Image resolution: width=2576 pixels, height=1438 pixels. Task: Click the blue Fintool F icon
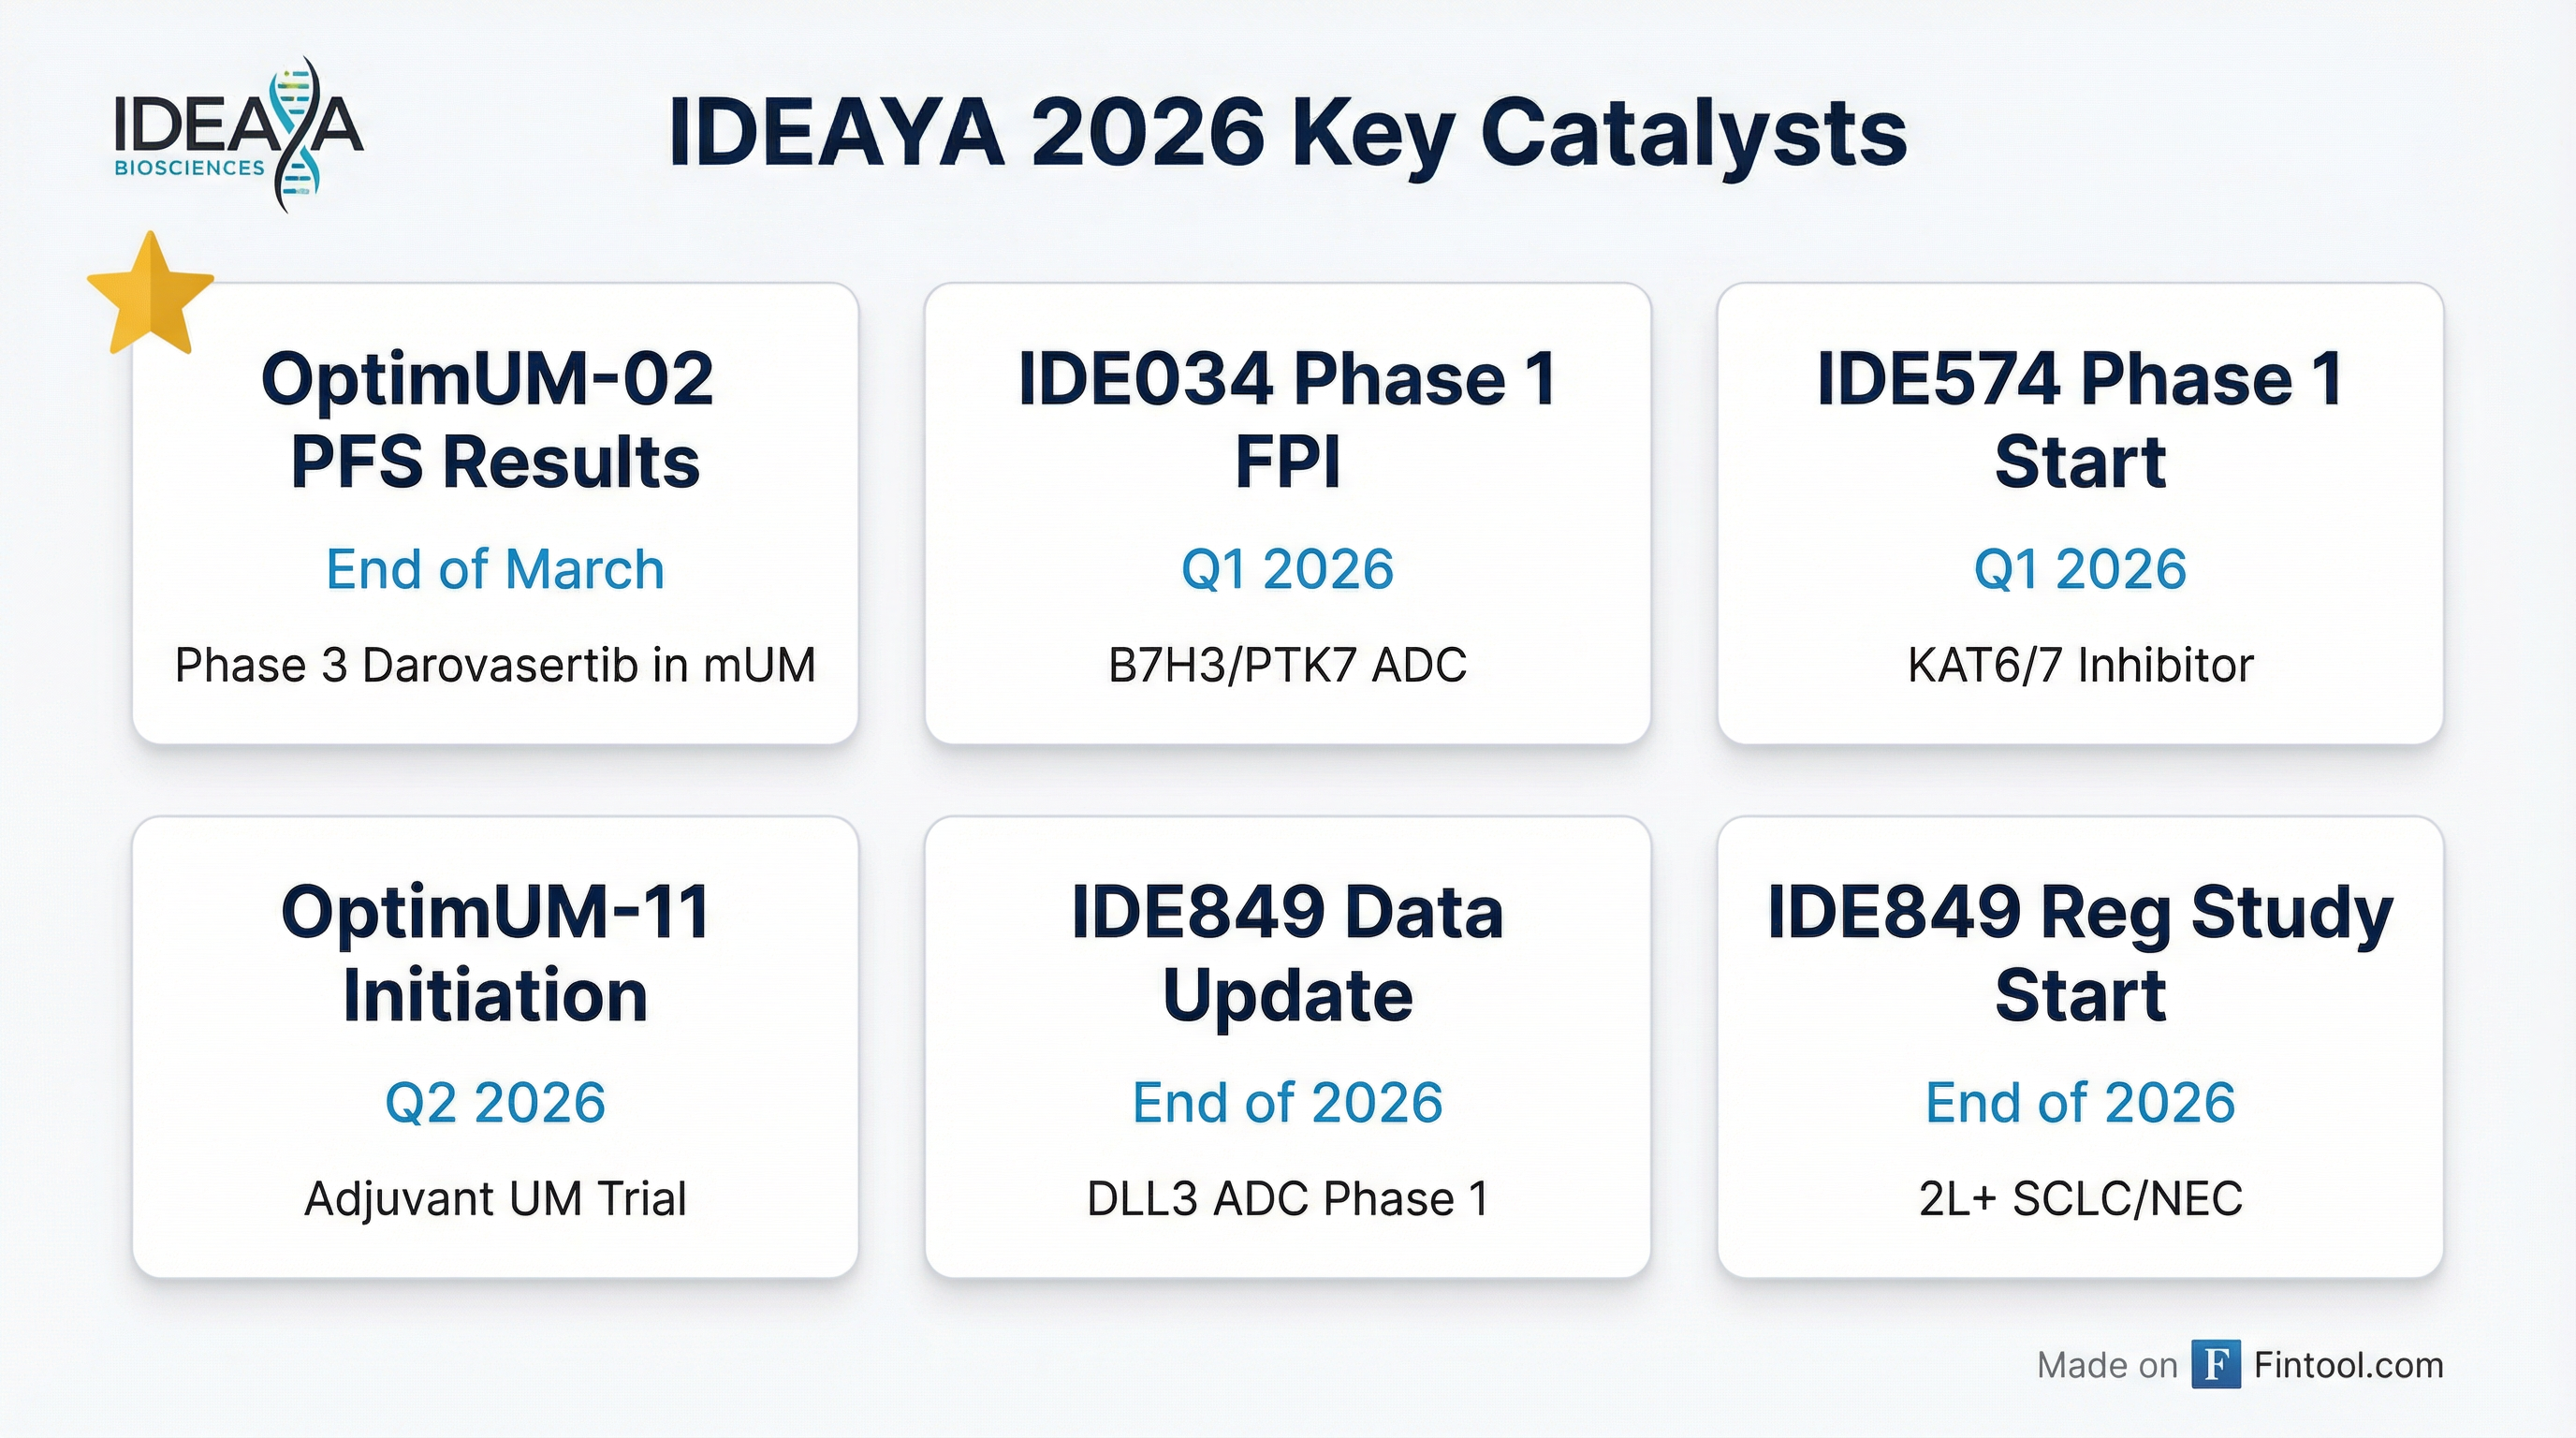2215,1365
